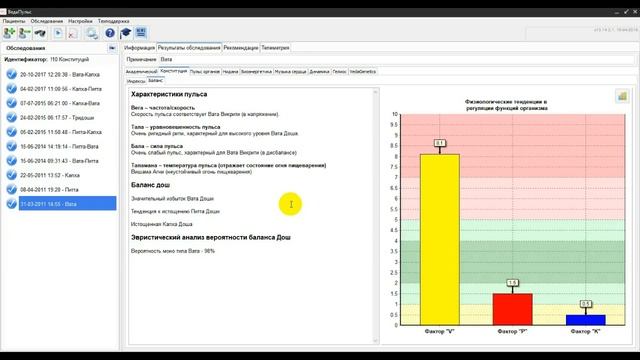Toggle check mark beside 24-02-2015 examination
Image resolution: width=640 pixels, height=360 pixels.
(x=11, y=117)
